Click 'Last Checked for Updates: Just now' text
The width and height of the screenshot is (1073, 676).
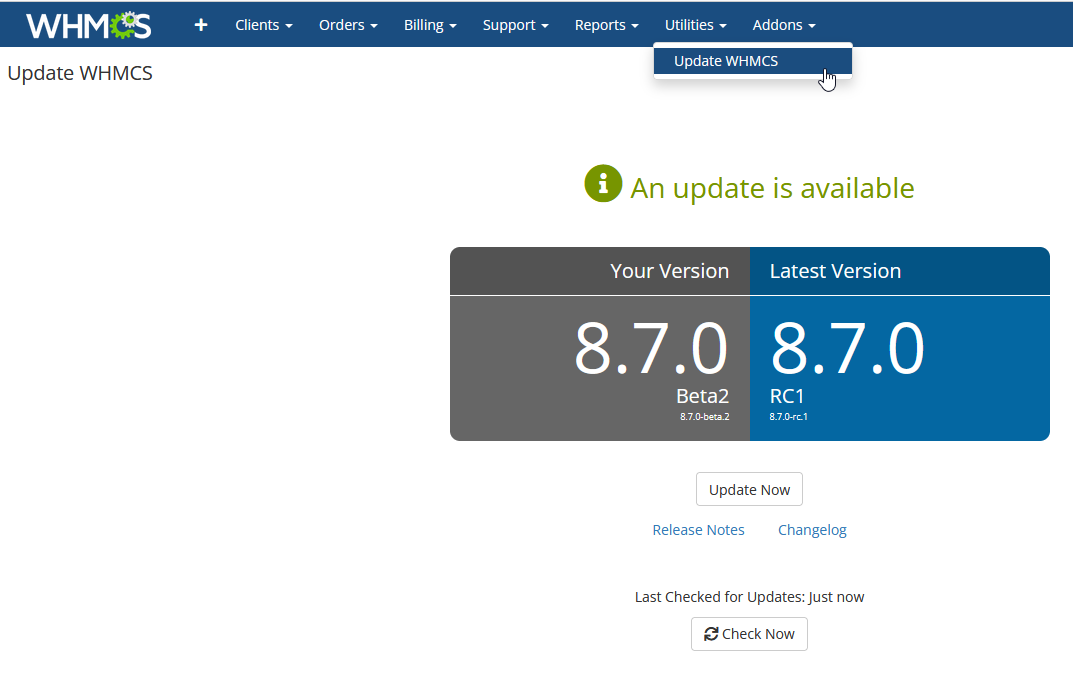tap(749, 597)
